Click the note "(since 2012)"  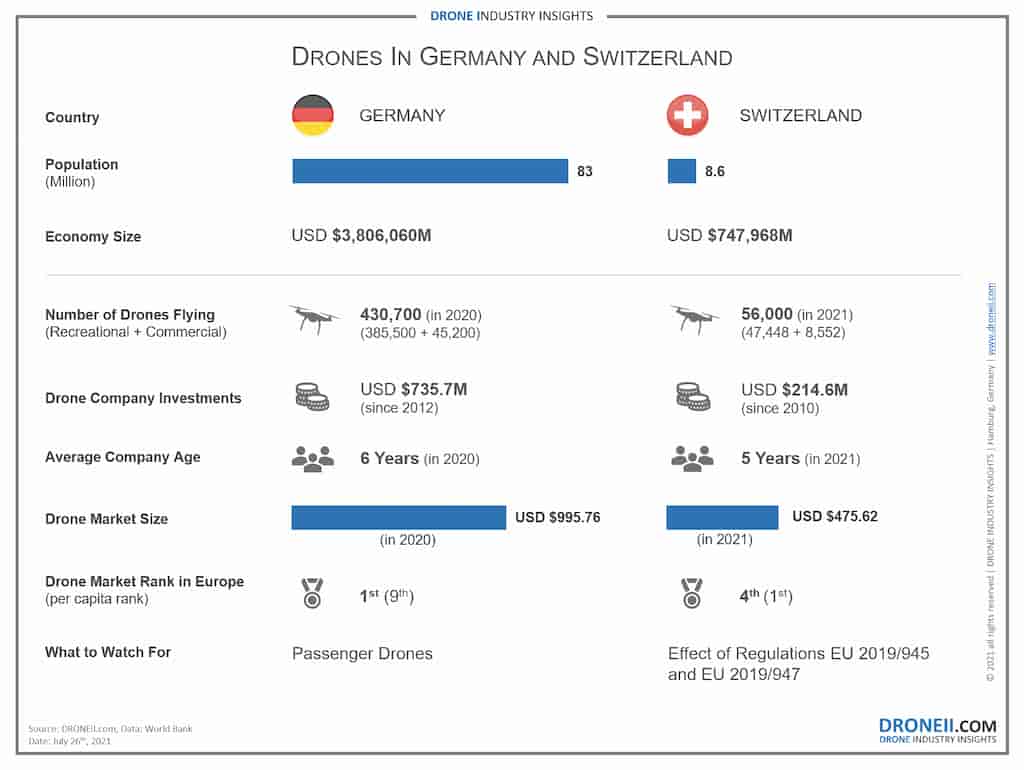tap(399, 408)
